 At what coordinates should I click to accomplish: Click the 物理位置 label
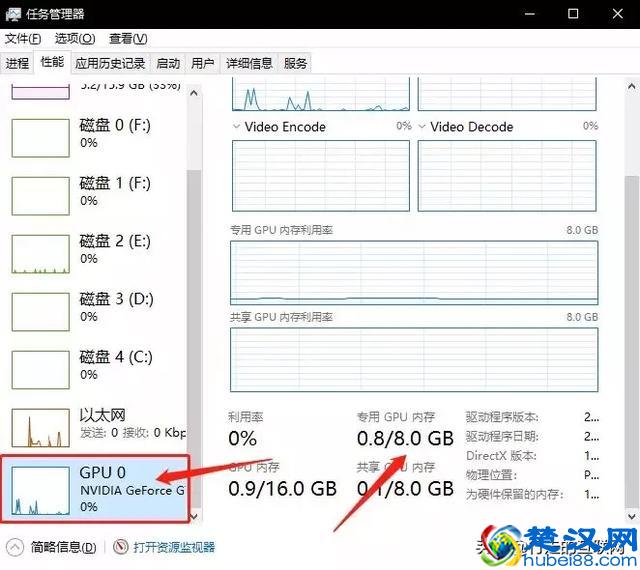(x=491, y=475)
